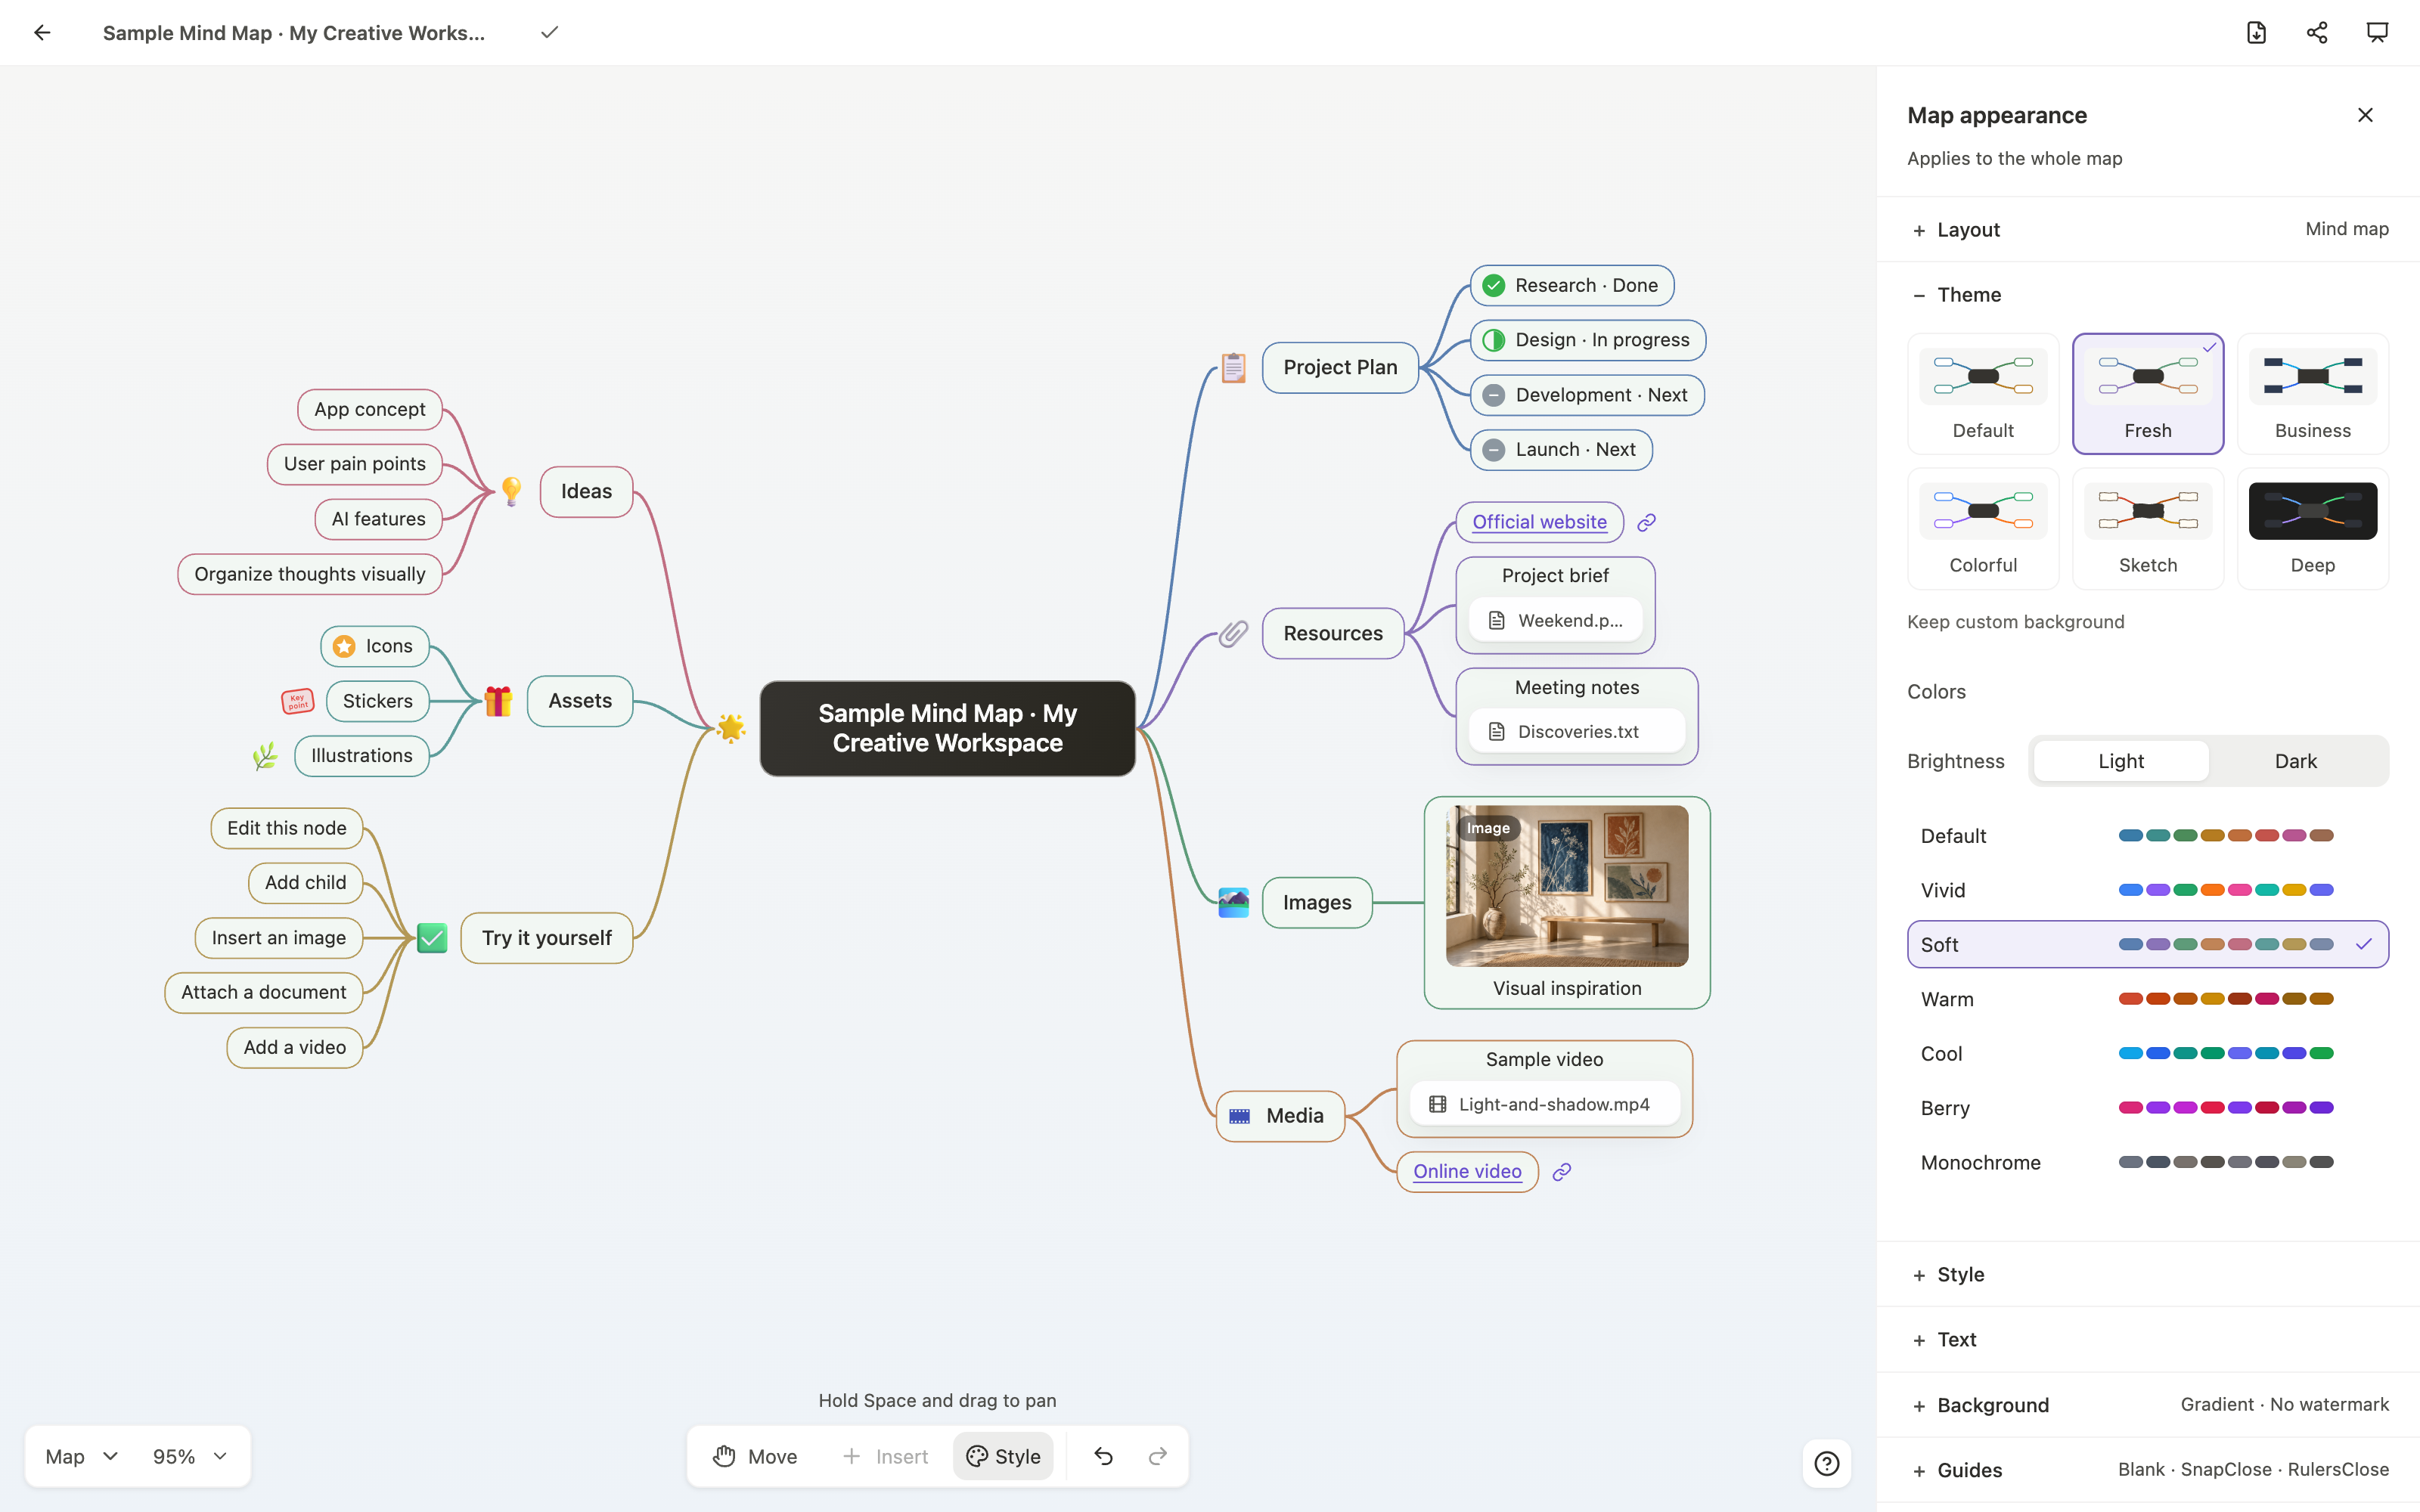
Task: Choose the Vivid color palette
Action: [x=2147, y=890]
